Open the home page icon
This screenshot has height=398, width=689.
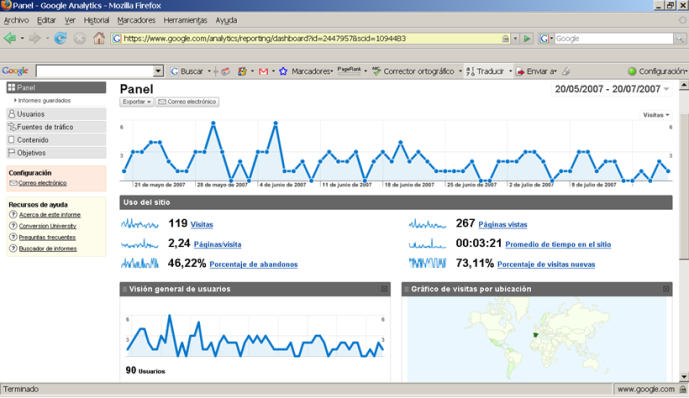(99, 38)
